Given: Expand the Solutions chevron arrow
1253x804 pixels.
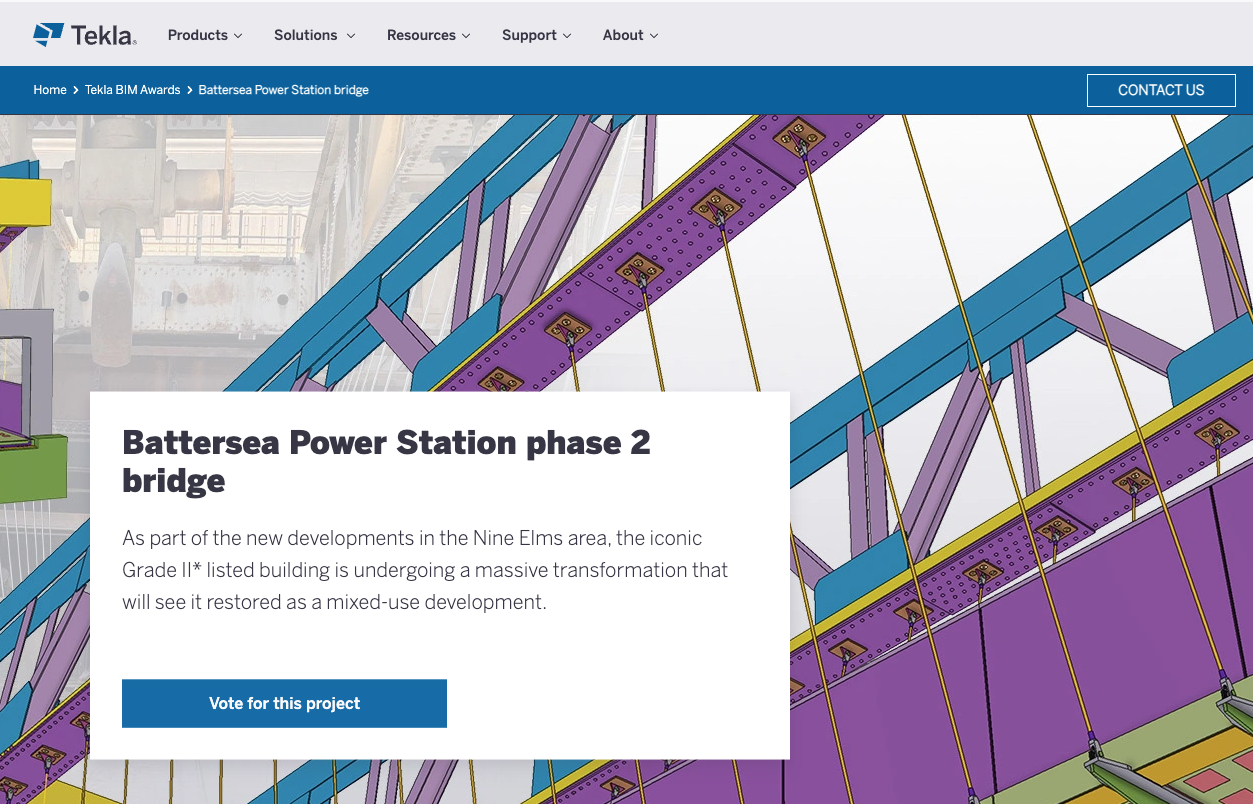Looking at the screenshot, I should (x=351, y=36).
